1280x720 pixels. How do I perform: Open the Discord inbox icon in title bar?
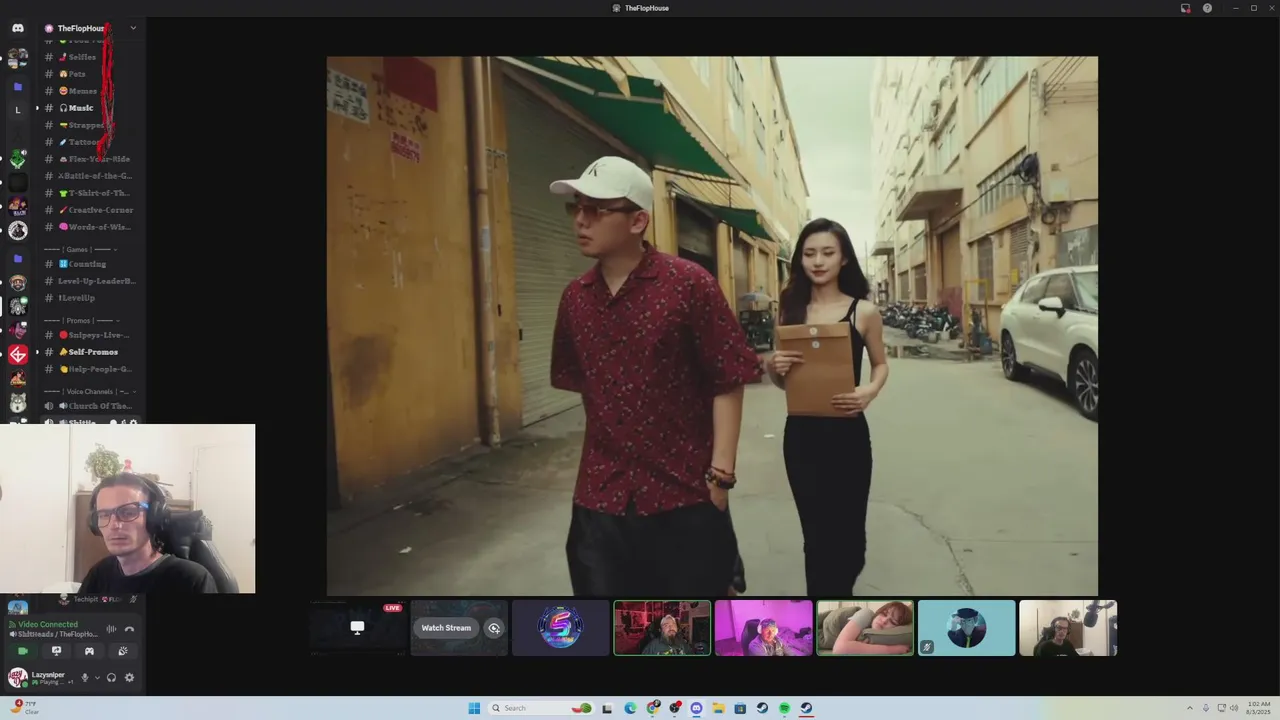click(1185, 8)
